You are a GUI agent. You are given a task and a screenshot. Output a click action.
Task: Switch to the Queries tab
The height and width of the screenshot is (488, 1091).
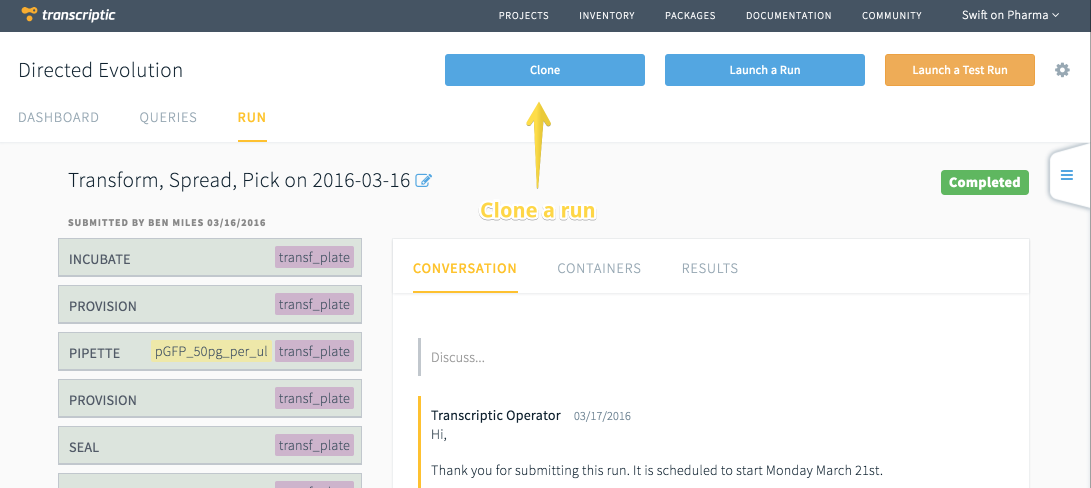coord(168,118)
